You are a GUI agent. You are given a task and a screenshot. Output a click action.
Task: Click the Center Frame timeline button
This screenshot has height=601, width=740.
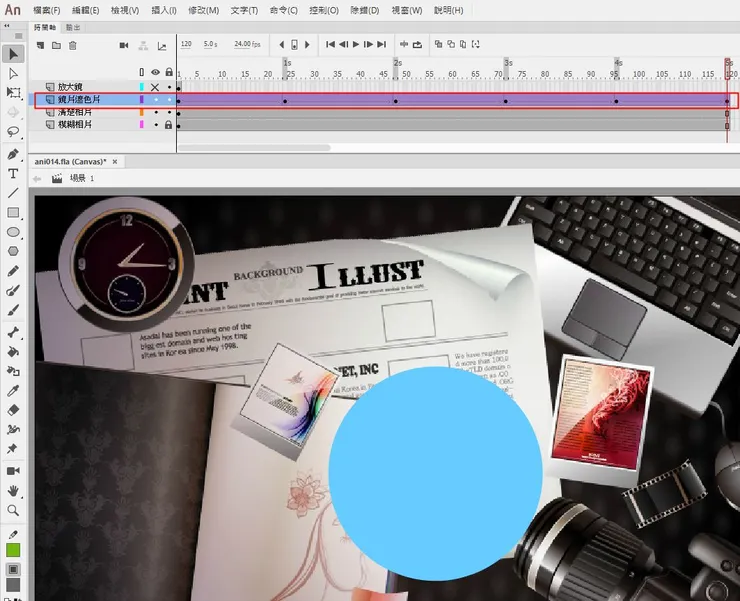point(404,44)
